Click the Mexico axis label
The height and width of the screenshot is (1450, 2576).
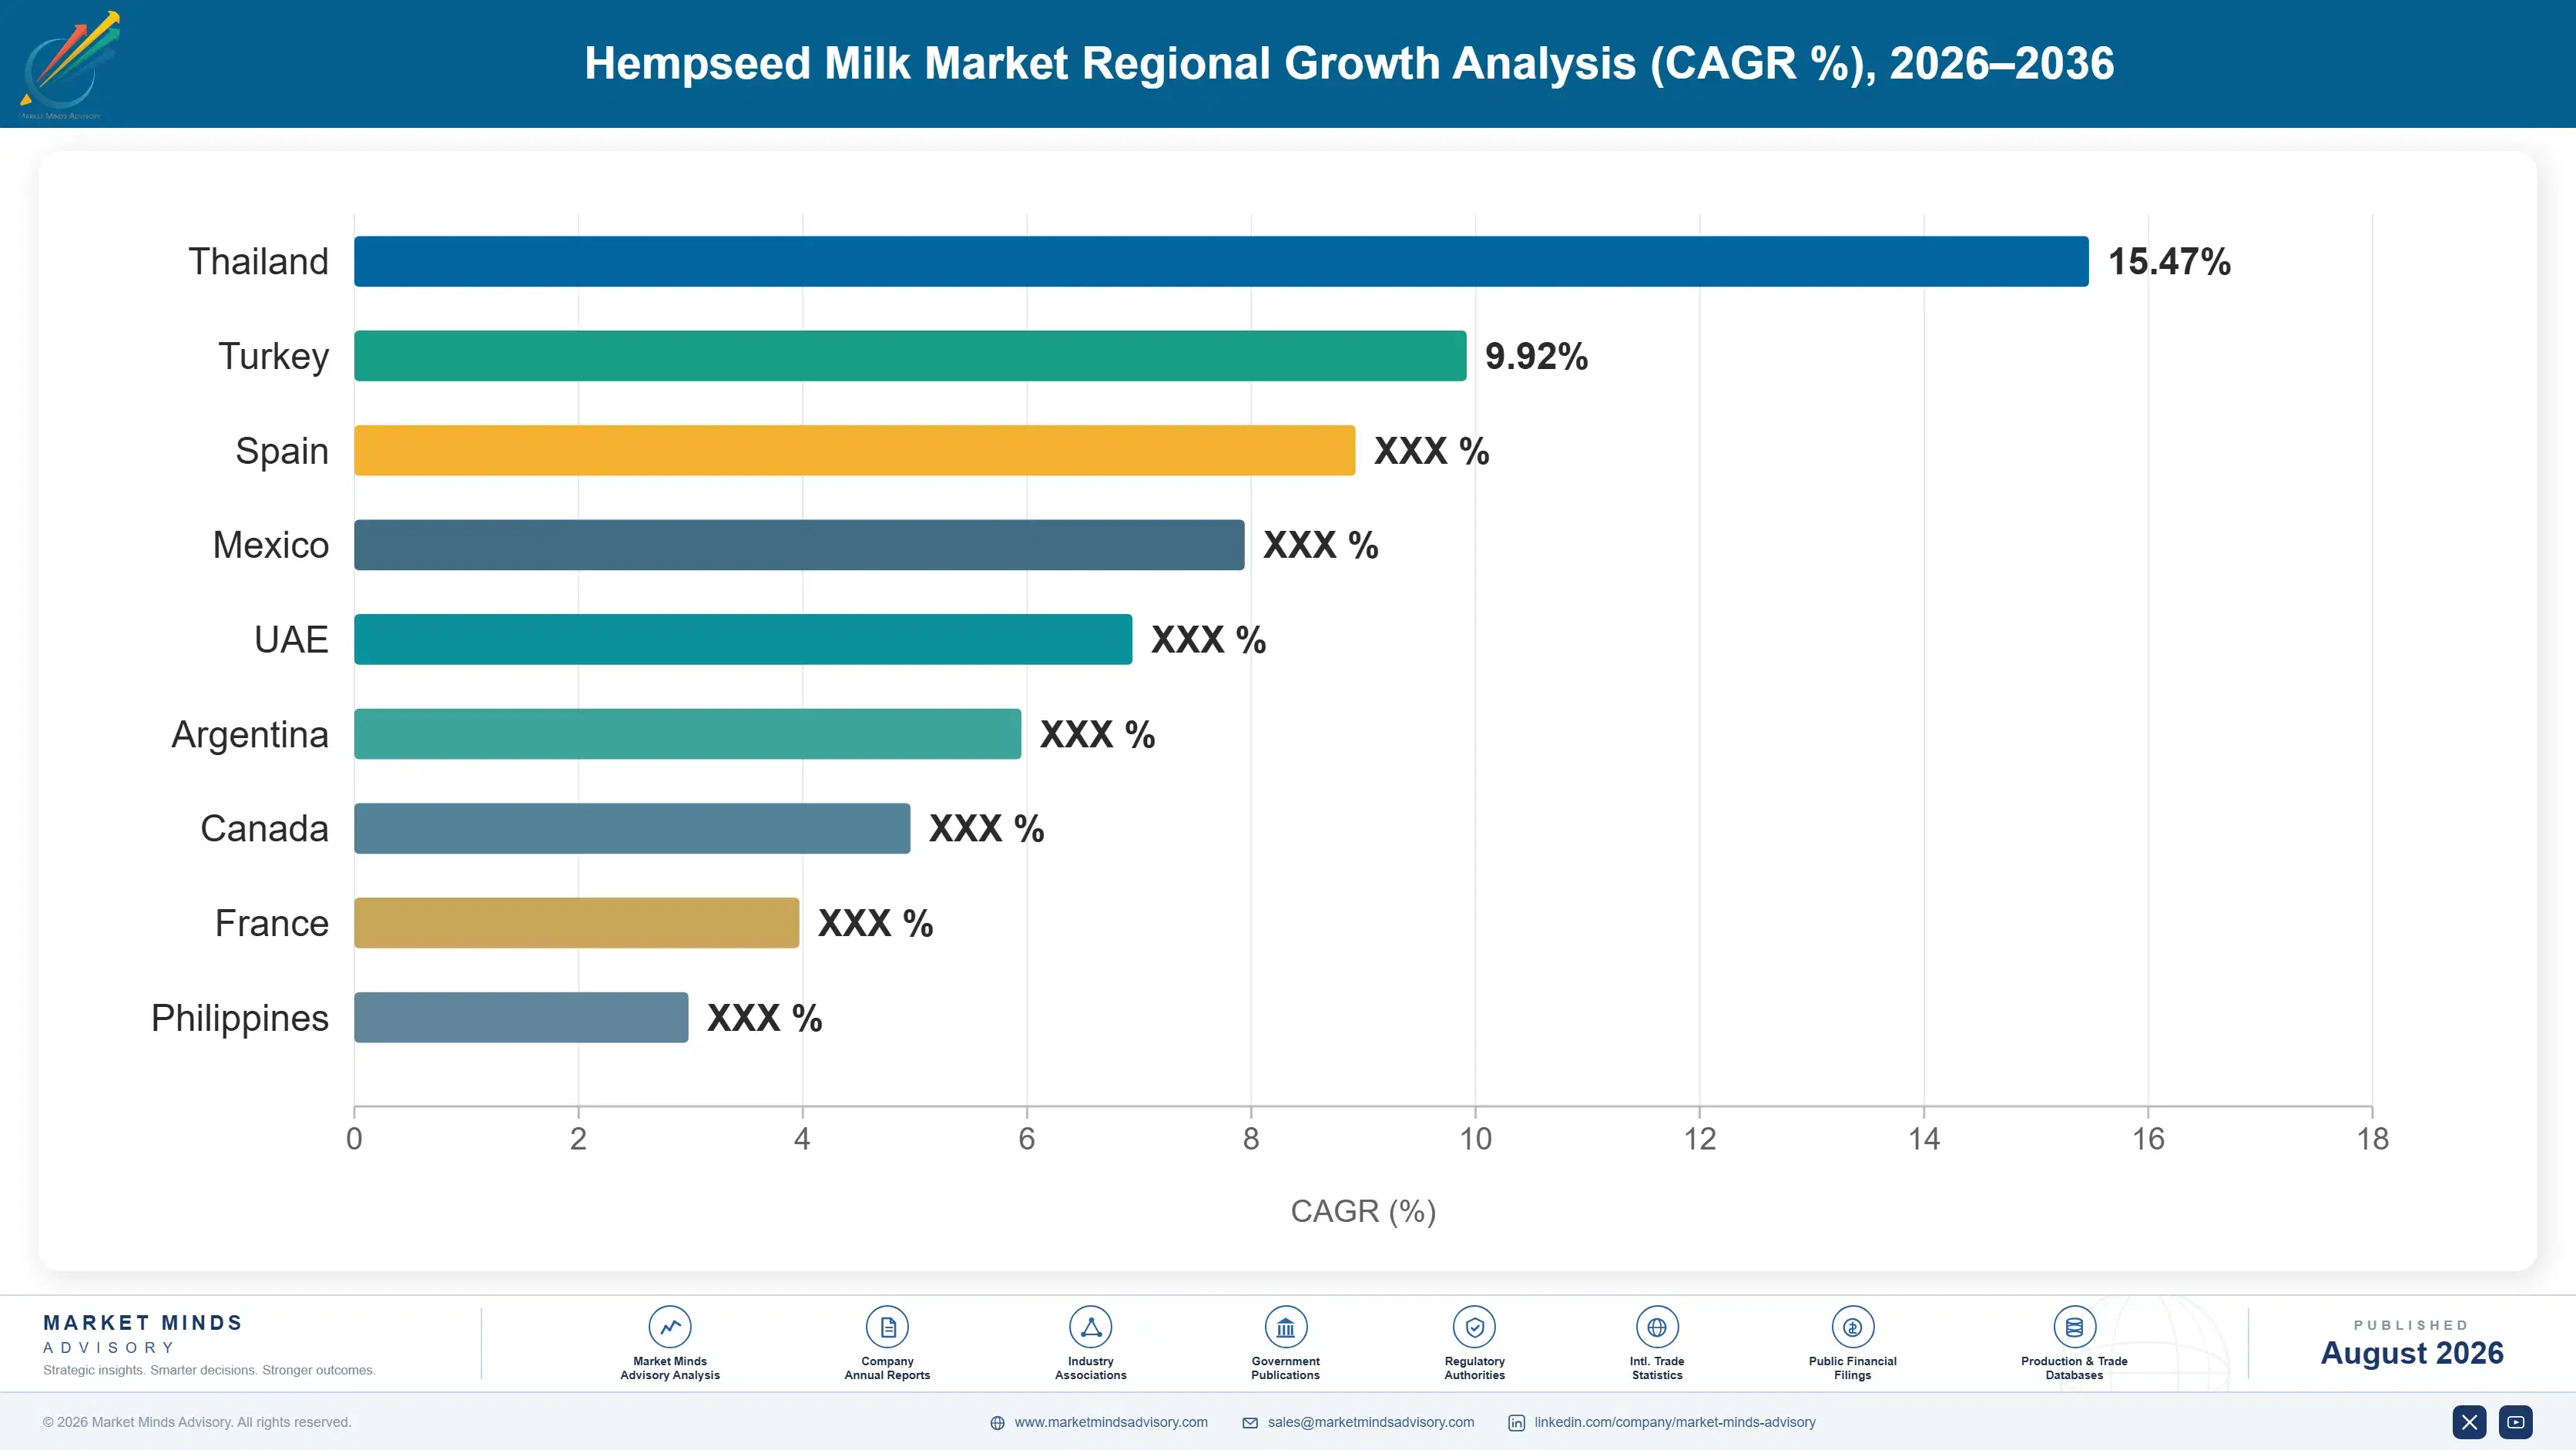tap(271, 545)
